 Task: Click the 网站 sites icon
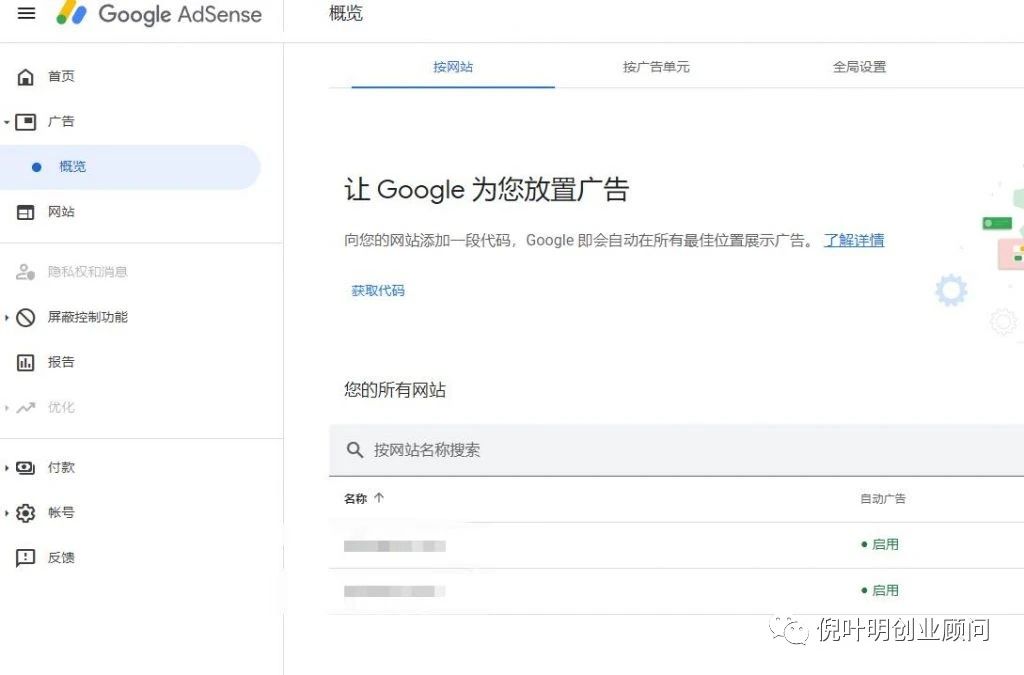click(x=26, y=212)
